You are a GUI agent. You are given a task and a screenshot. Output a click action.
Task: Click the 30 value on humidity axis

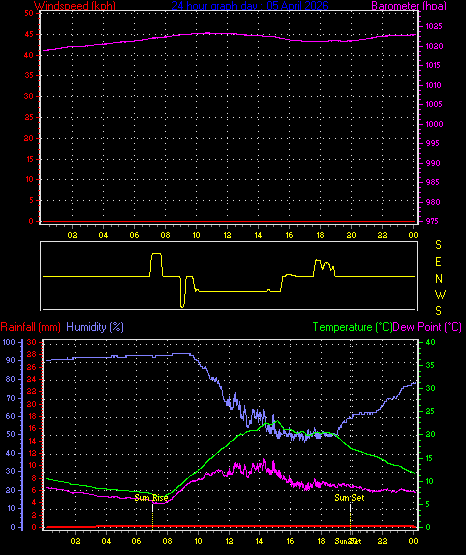[x=11, y=471]
